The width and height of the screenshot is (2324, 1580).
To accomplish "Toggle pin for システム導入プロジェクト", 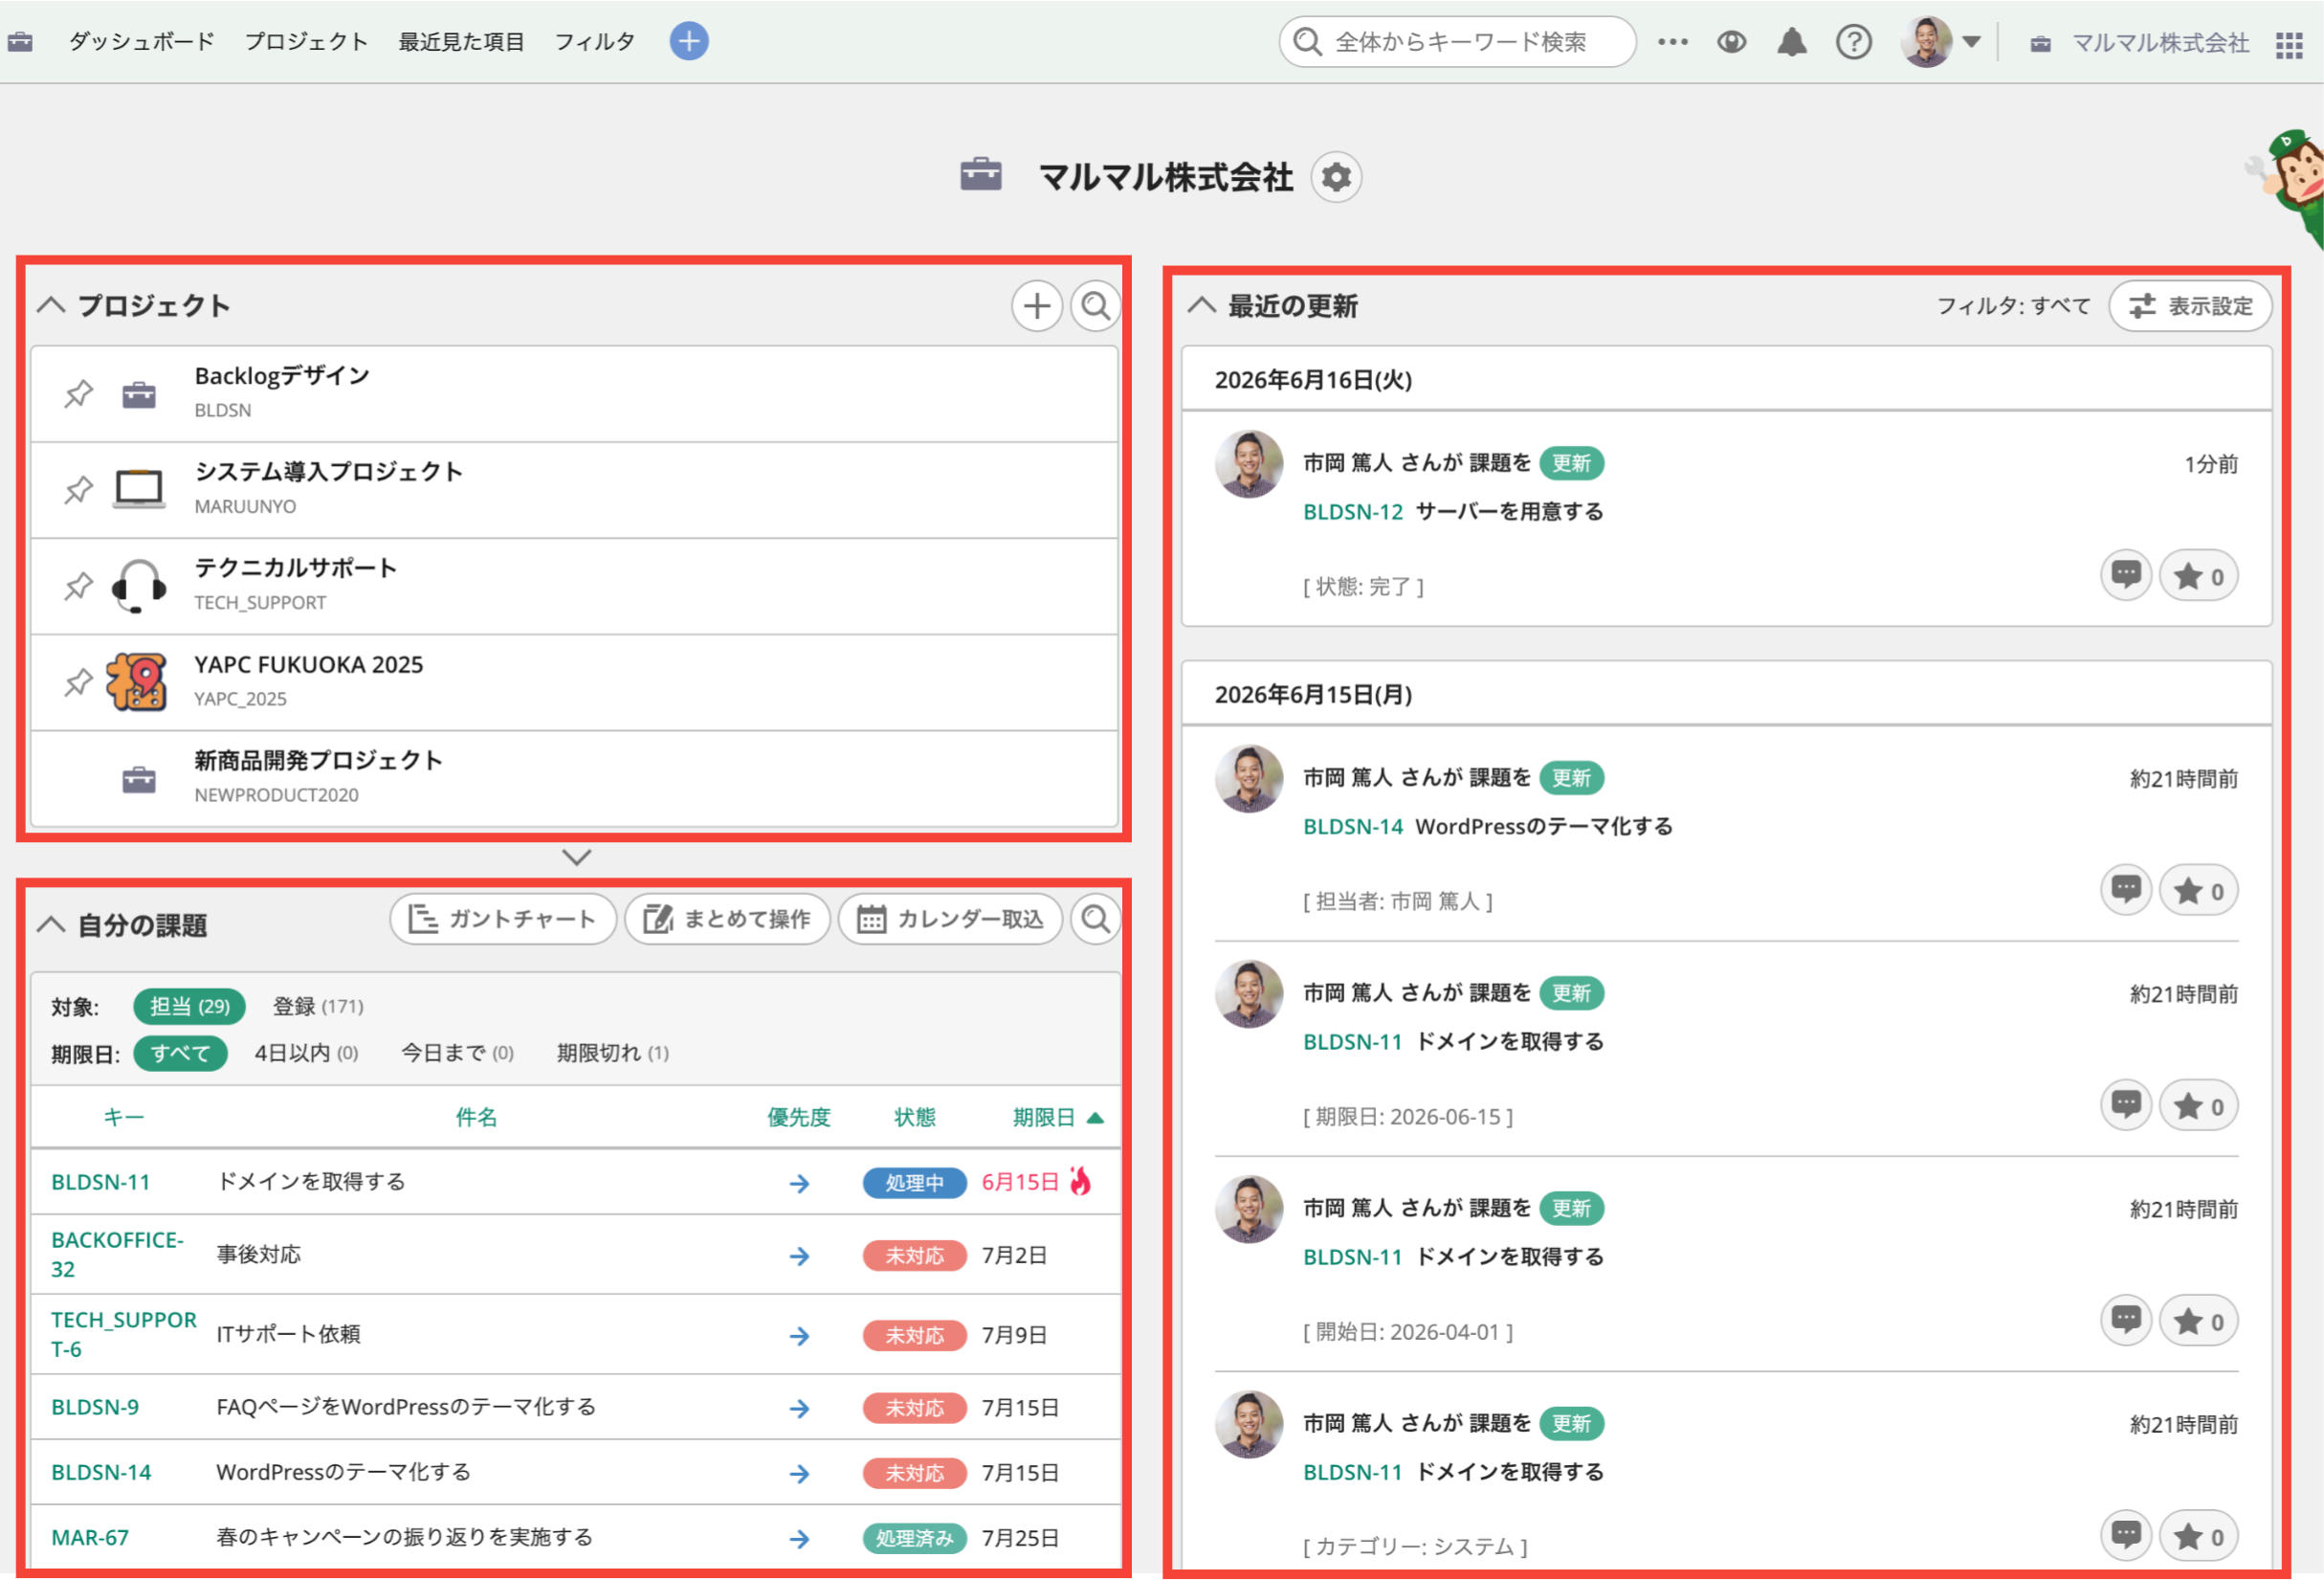I will coord(79,490).
